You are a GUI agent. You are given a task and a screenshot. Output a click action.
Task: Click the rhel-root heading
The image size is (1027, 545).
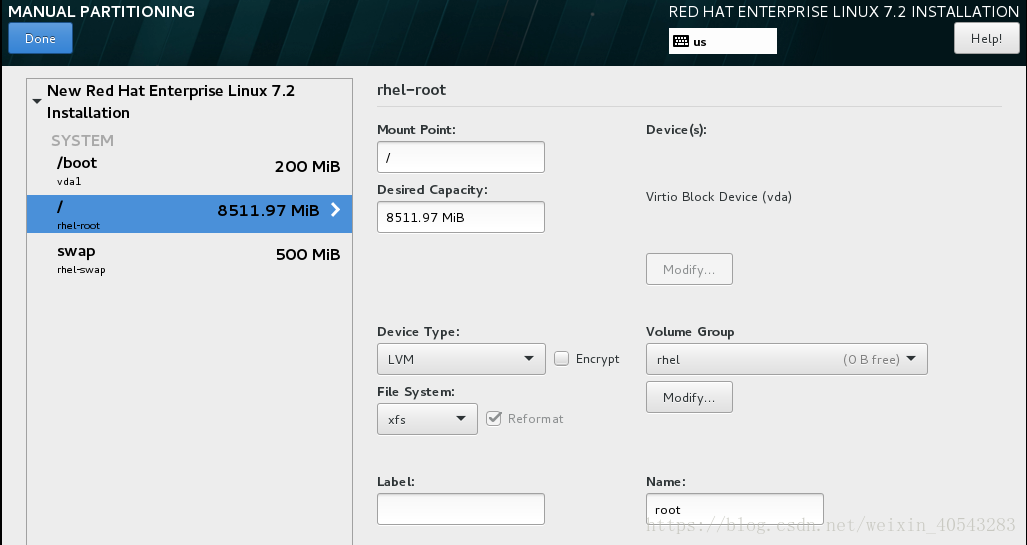pos(411,90)
